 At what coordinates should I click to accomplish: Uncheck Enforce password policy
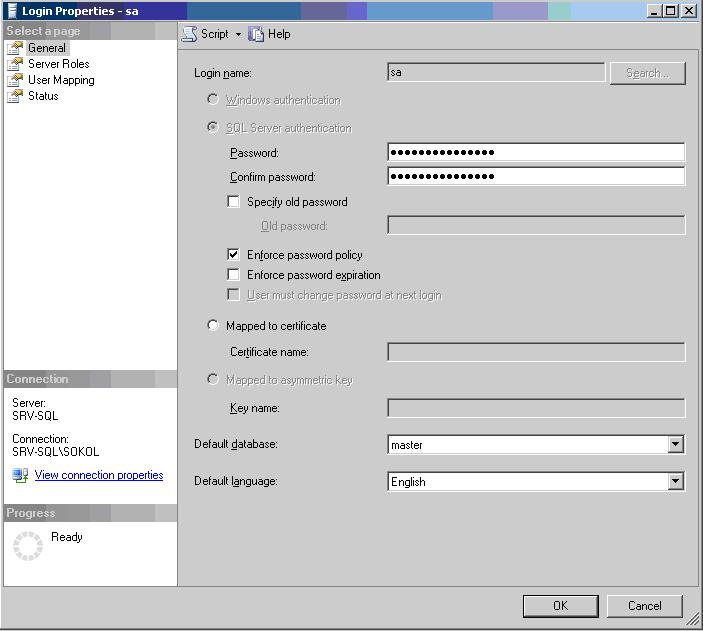point(233,254)
